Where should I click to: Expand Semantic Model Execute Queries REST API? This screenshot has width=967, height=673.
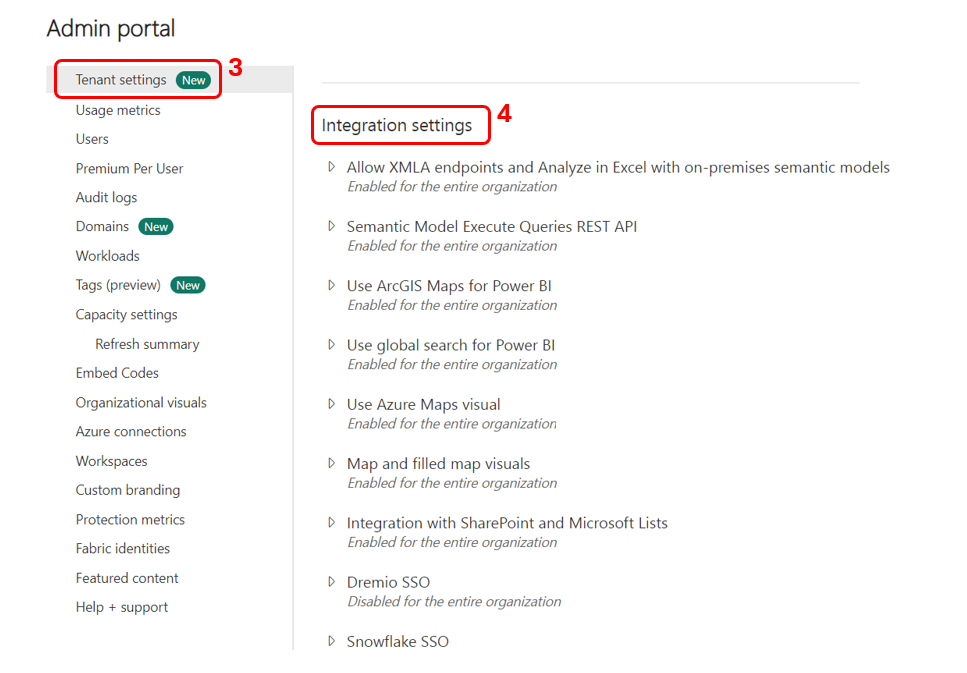pyautogui.click(x=332, y=226)
